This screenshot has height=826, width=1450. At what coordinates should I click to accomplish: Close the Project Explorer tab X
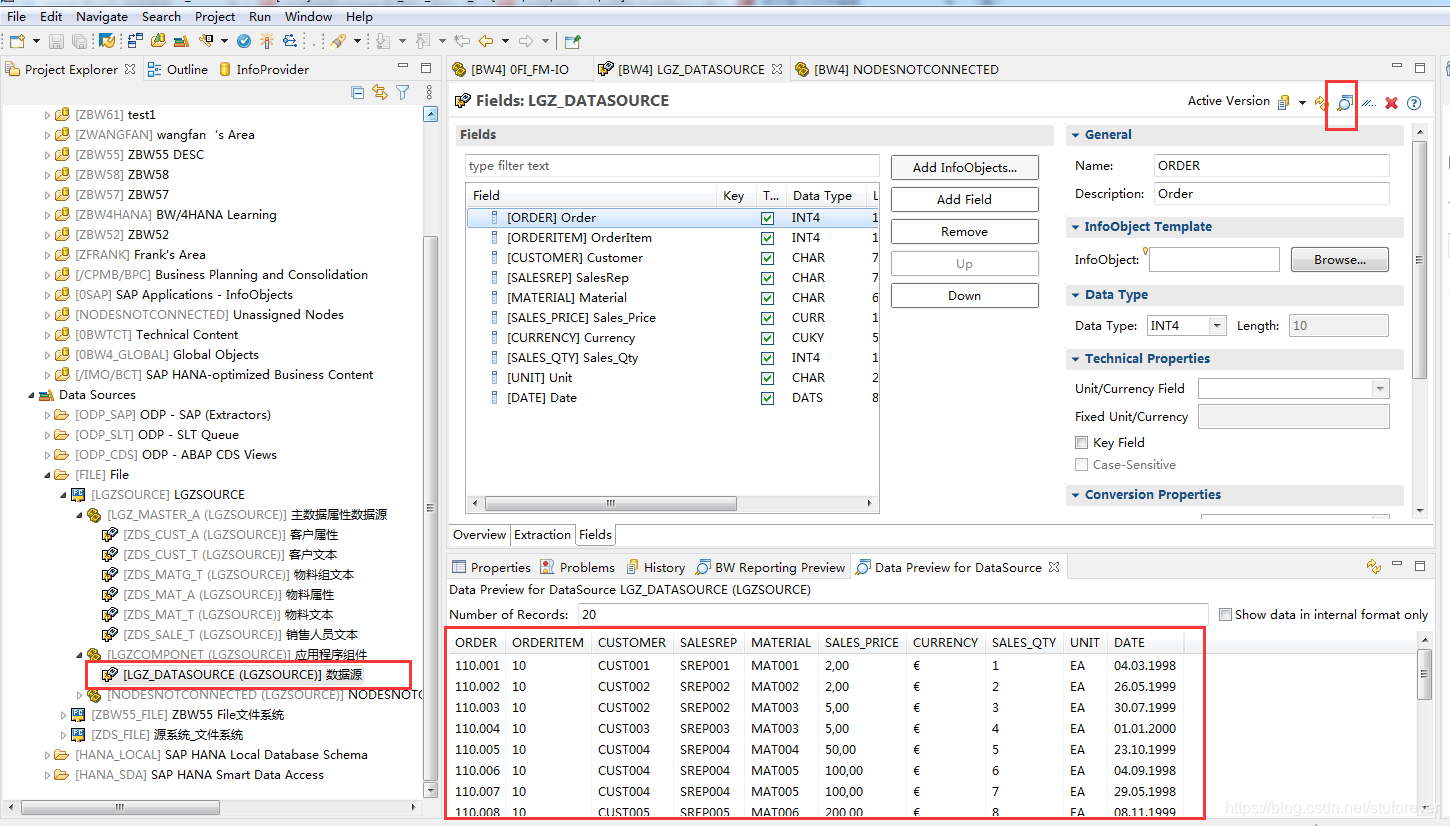tap(130, 69)
